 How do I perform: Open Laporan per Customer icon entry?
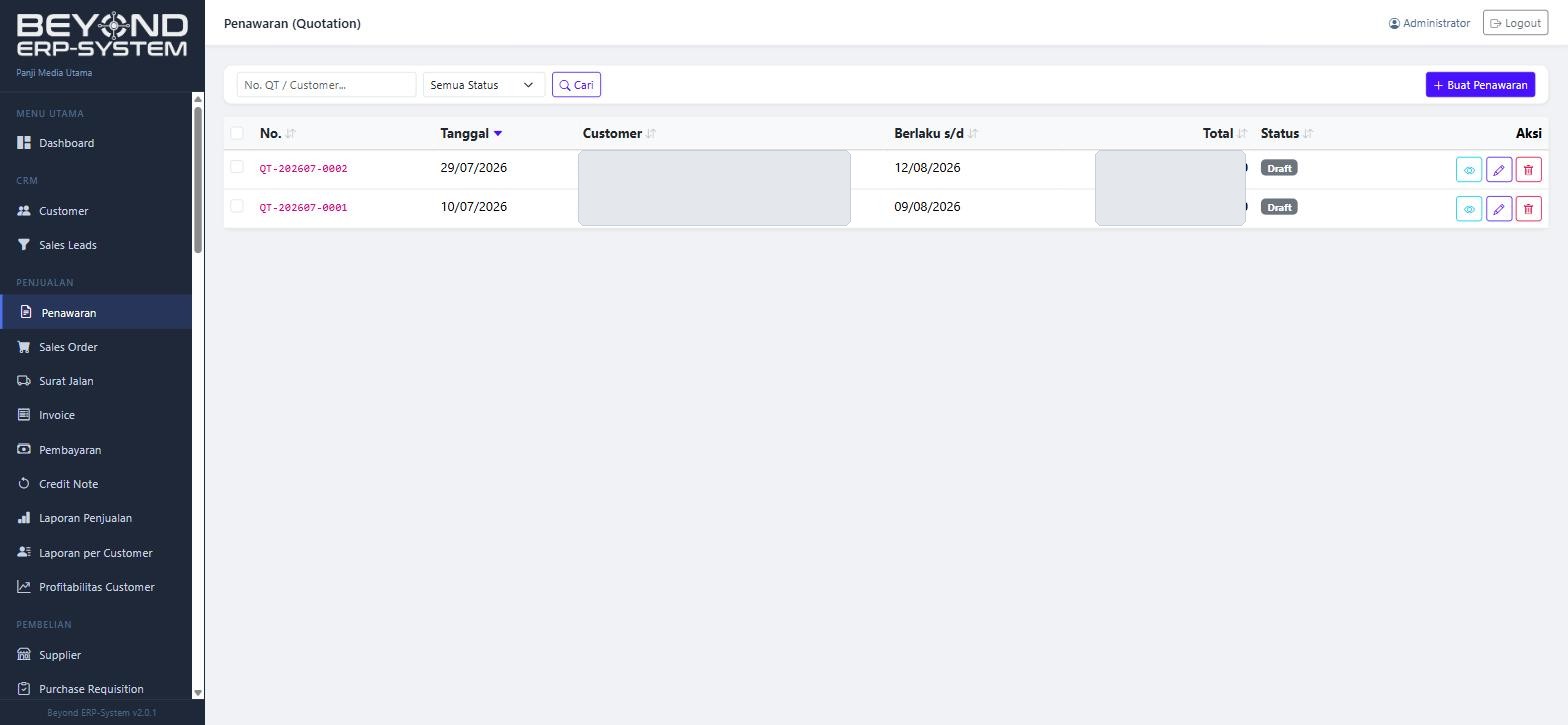(x=96, y=553)
